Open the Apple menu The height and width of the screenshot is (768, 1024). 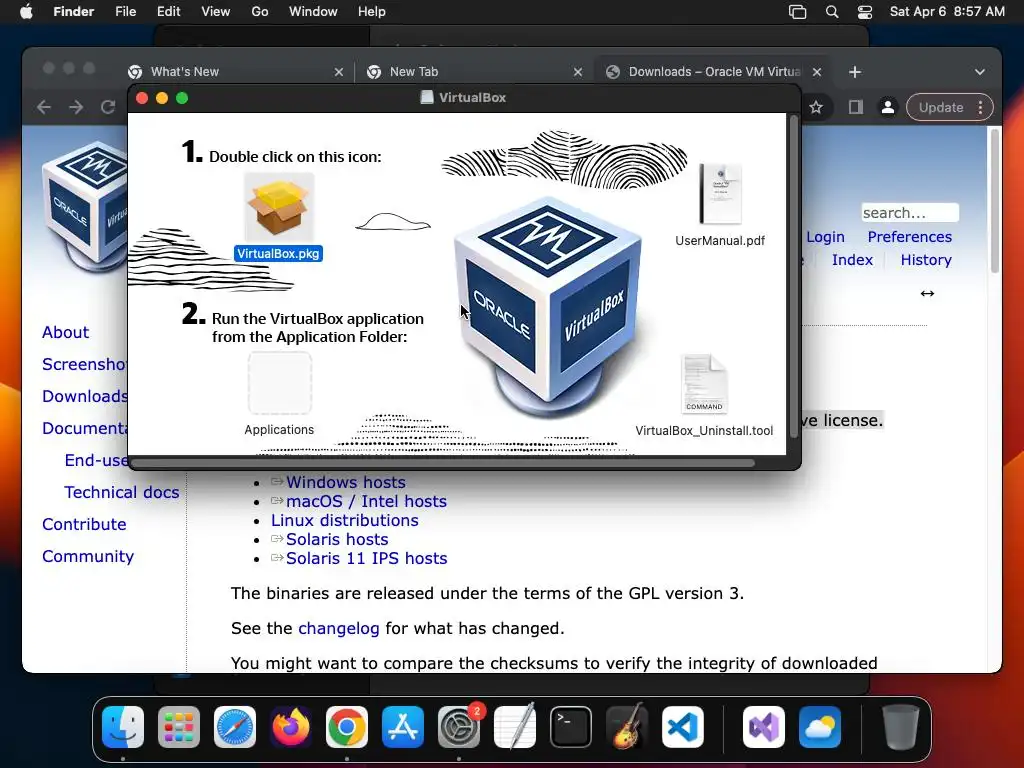click(26, 12)
